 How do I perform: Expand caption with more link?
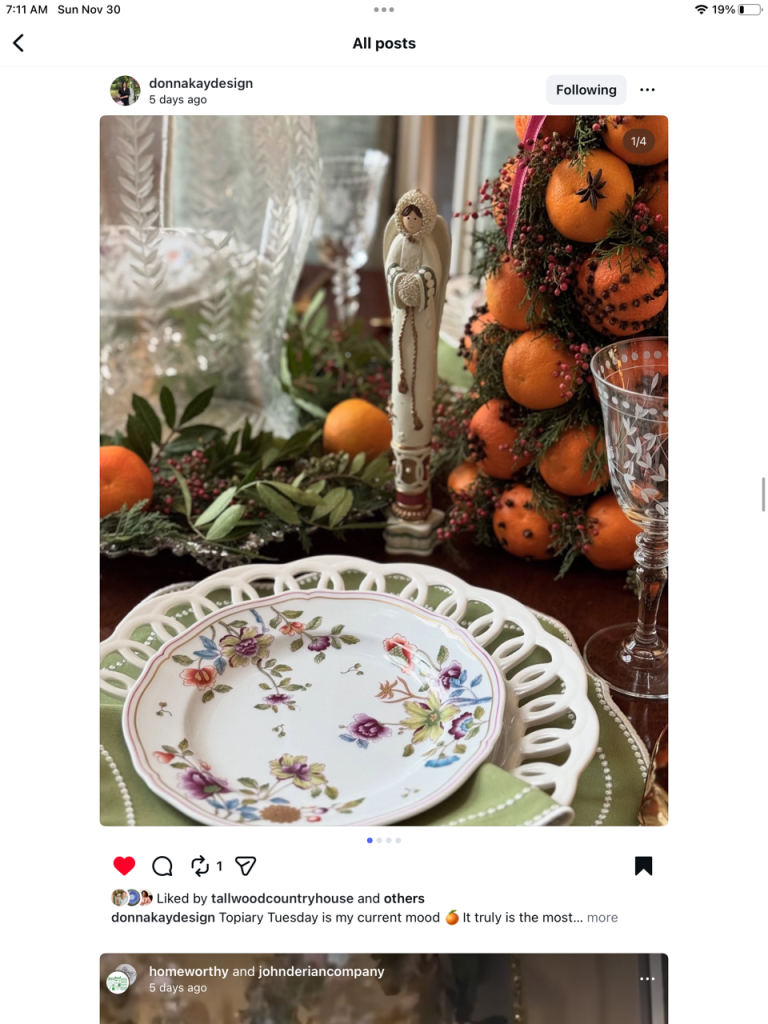[602, 917]
